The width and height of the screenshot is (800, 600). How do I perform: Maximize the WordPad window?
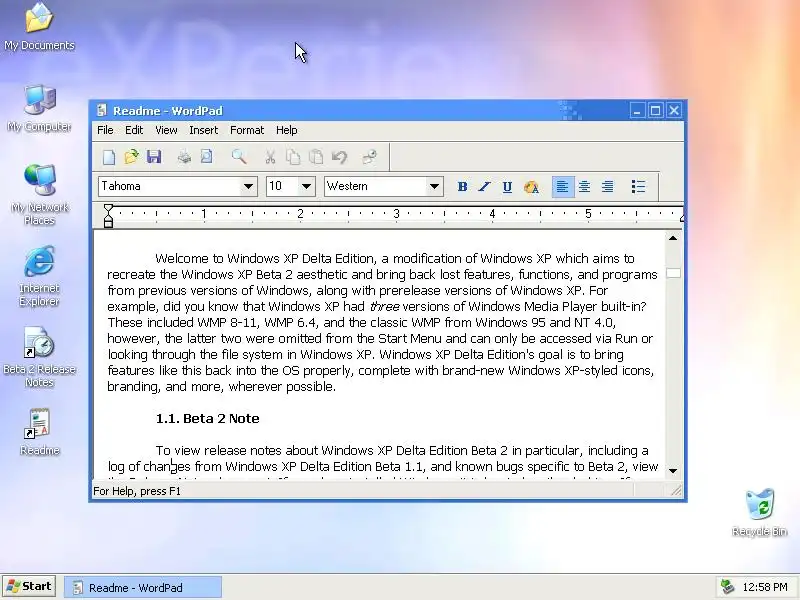pos(656,111)
